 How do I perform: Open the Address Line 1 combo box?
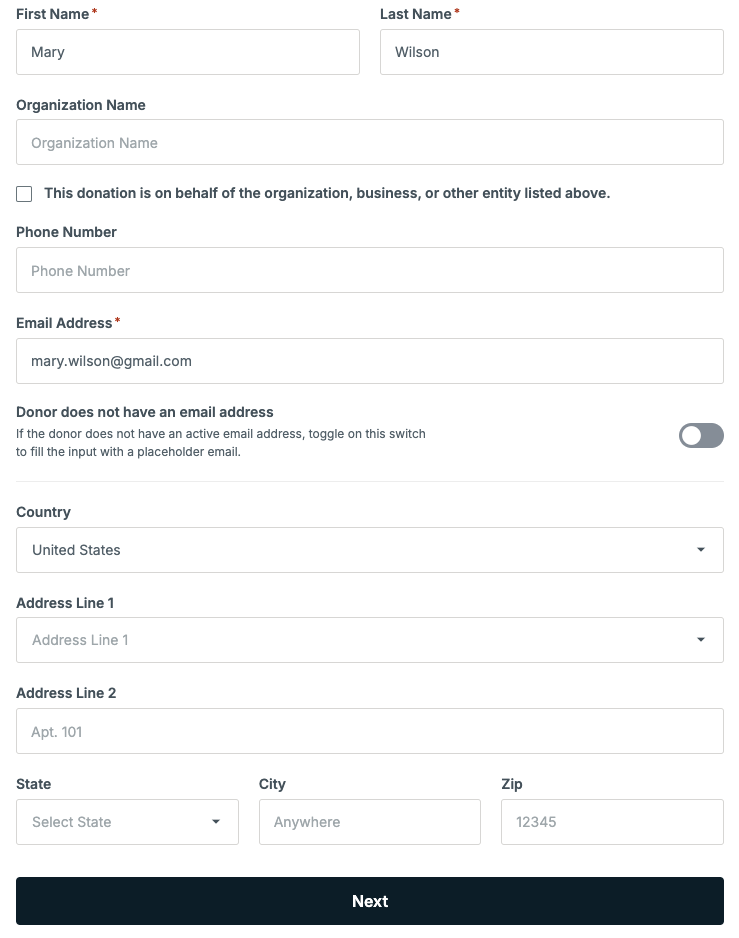pos(370,640)
